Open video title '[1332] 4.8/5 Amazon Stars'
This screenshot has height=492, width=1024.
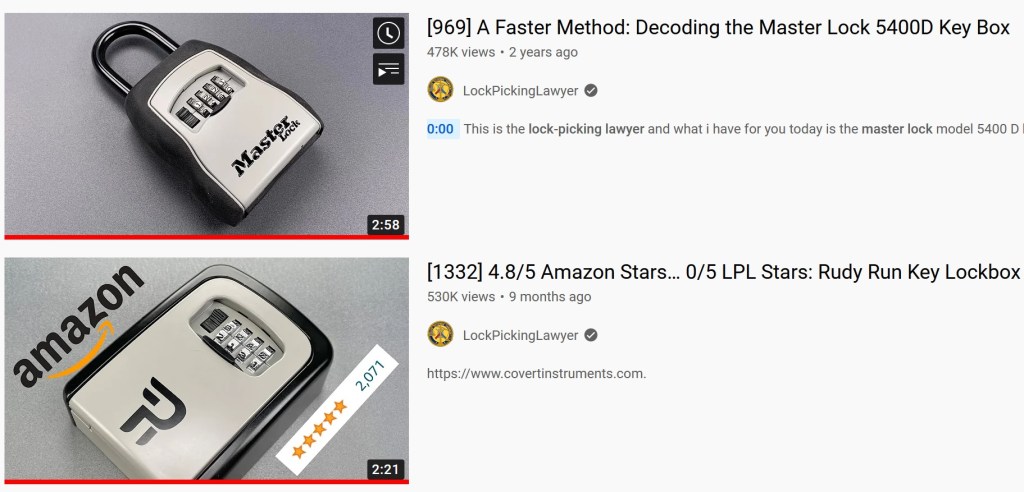coord(722,272)
